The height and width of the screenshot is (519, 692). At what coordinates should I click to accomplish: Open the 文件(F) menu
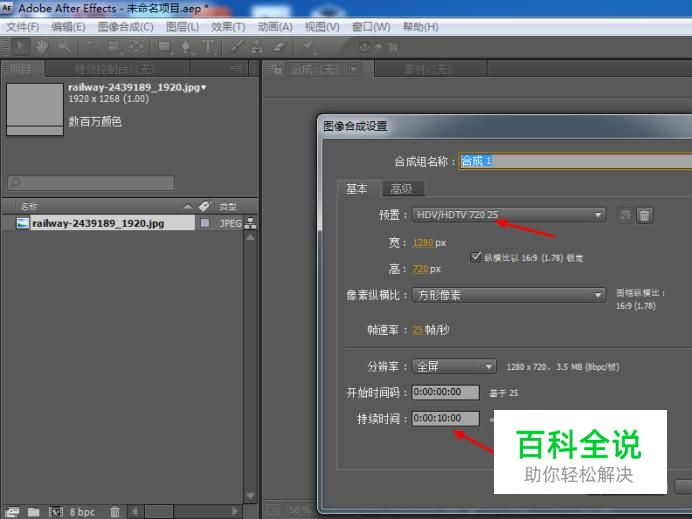pyautogui.click(x=23, y=27)
